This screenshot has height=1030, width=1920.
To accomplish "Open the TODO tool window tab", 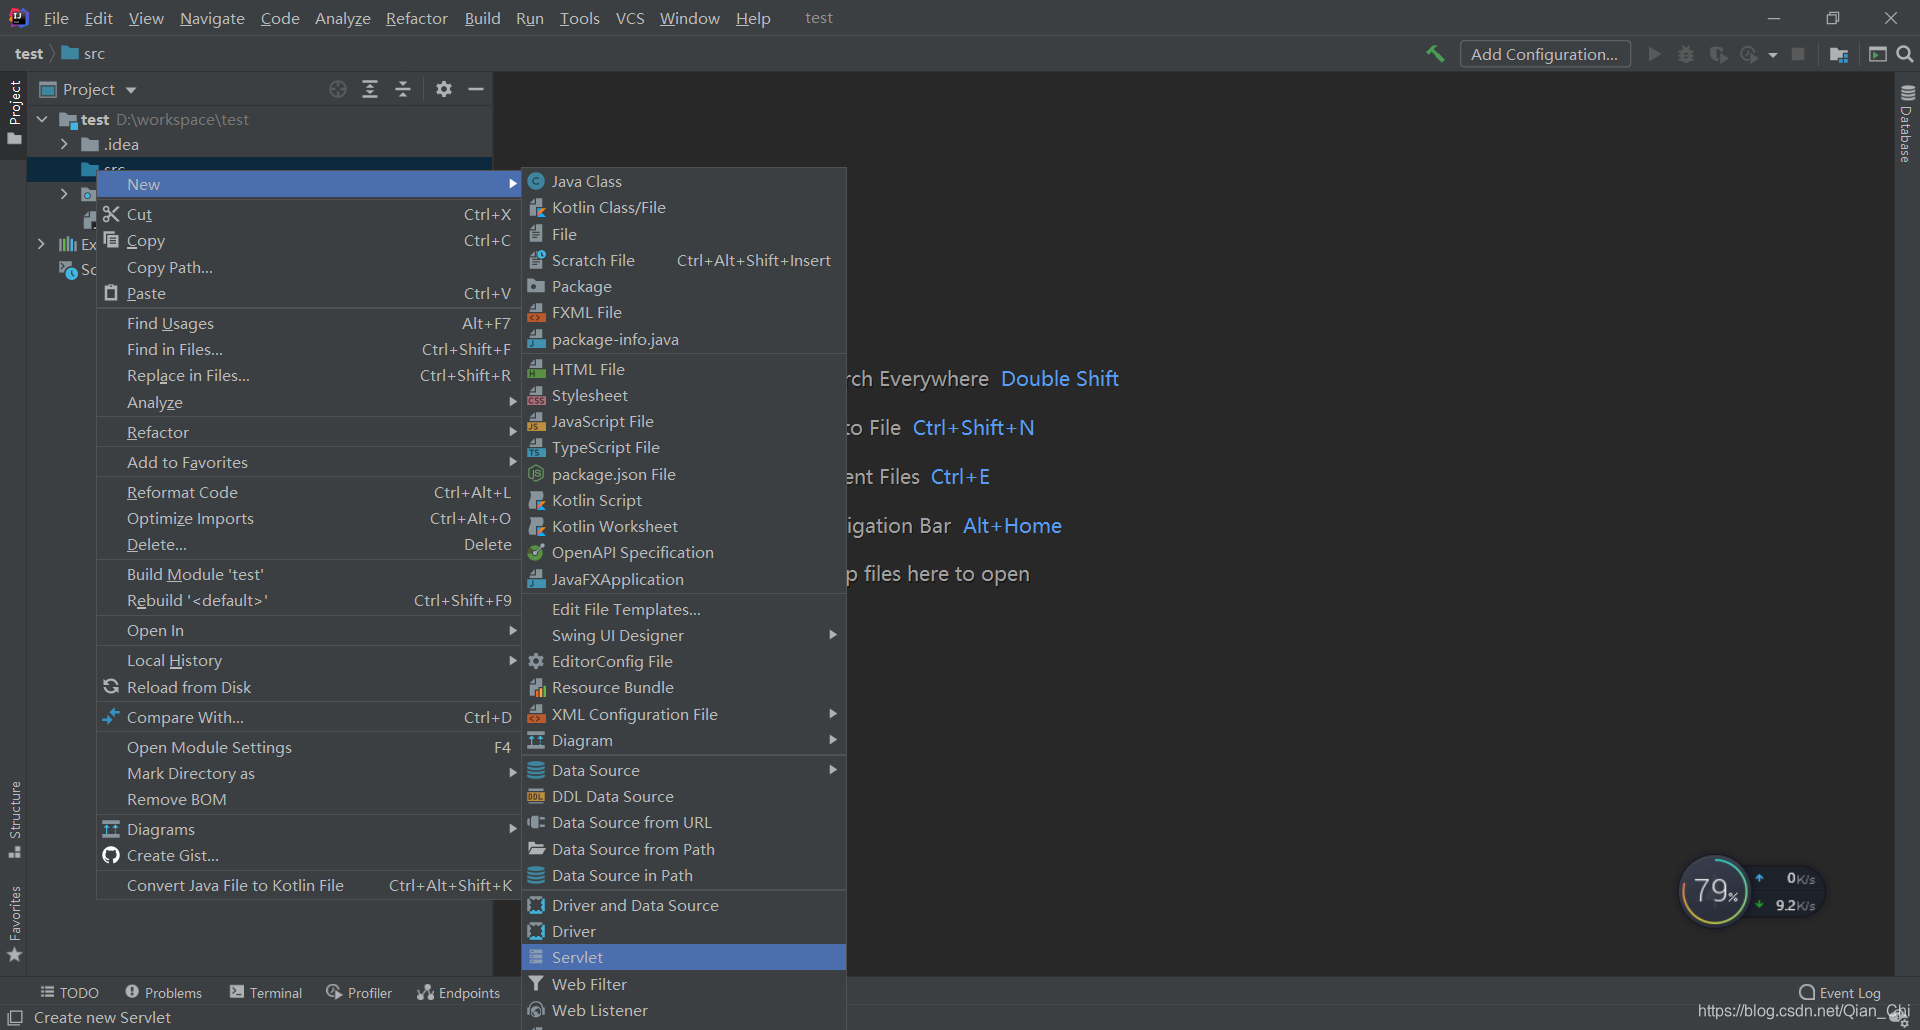I will (70, 992).
